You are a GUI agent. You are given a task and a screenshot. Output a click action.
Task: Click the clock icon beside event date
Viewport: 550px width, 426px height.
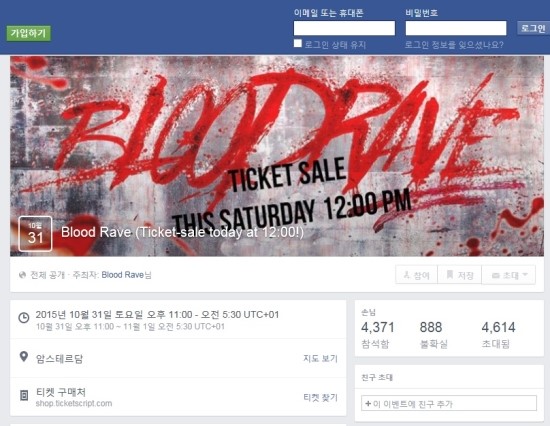pyautogui.click(x=24, y=318)
